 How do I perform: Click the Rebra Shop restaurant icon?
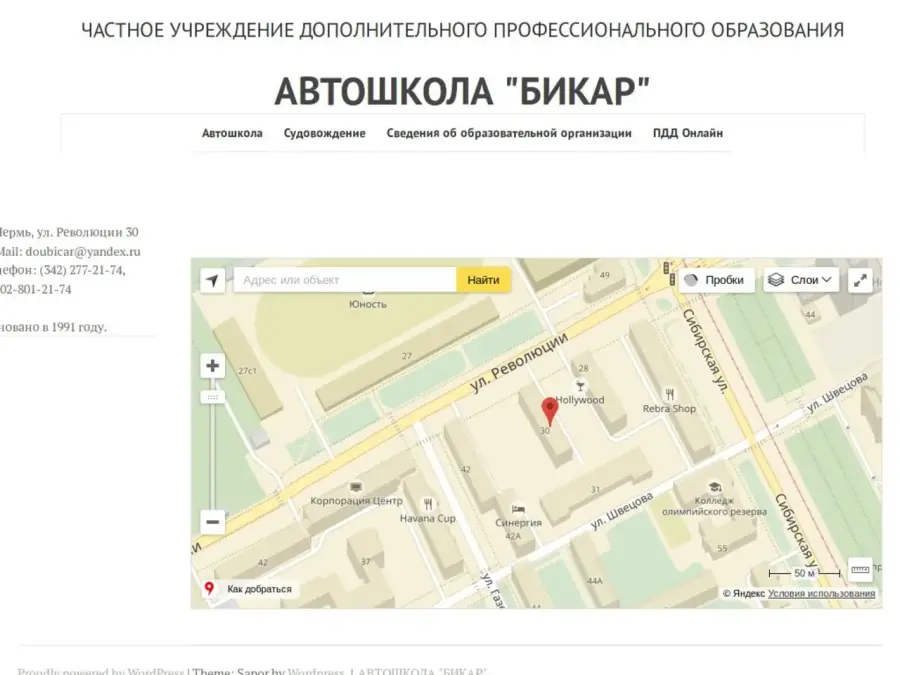670,394
